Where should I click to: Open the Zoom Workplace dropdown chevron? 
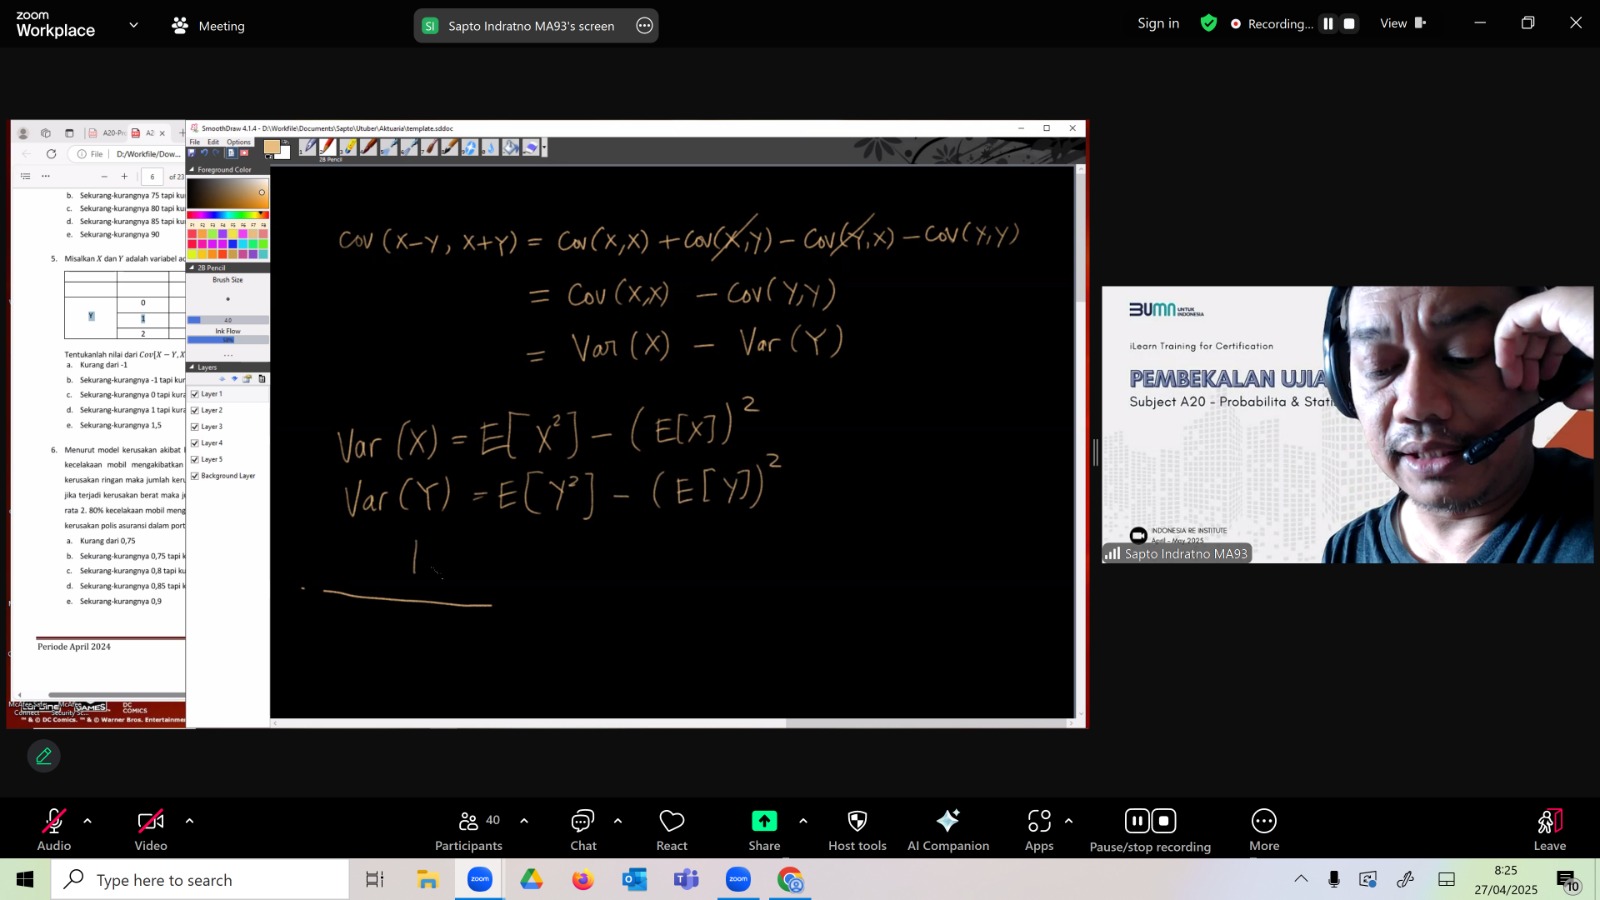click(133, 25)
